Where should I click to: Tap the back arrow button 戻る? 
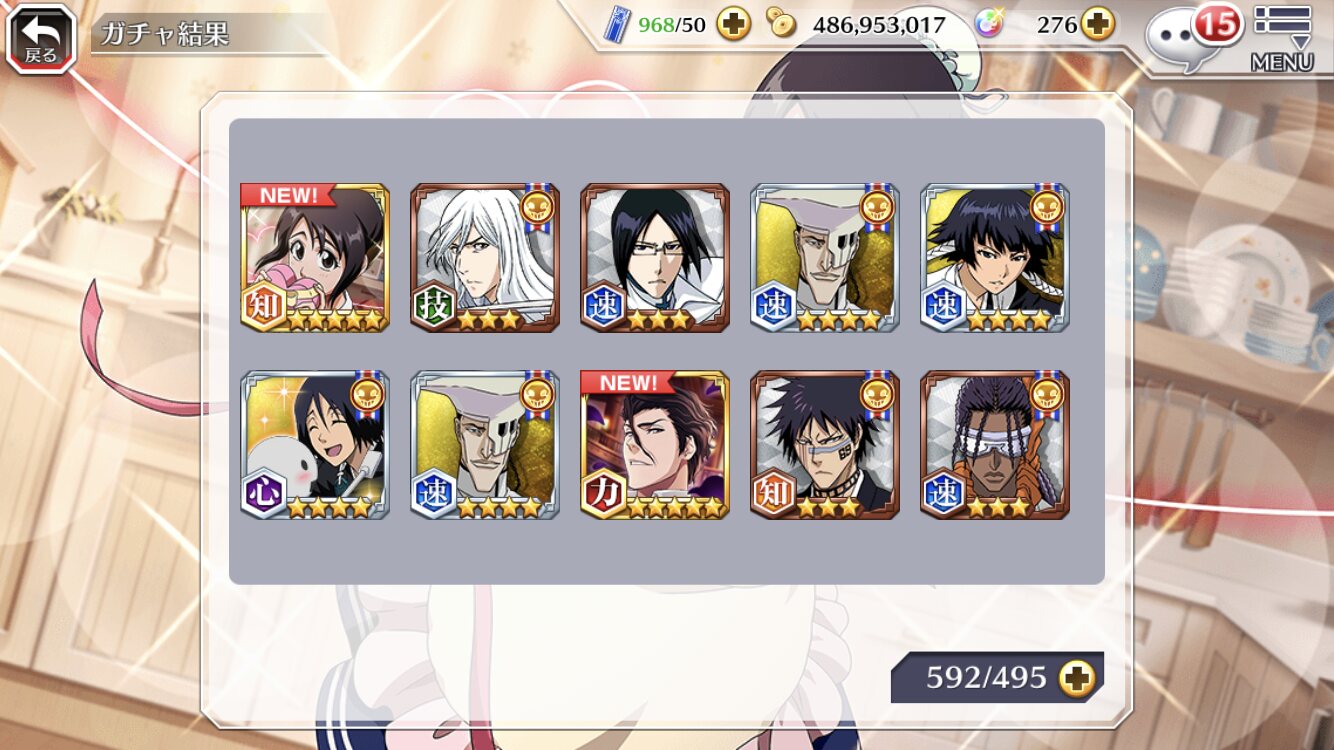point(41,39)
